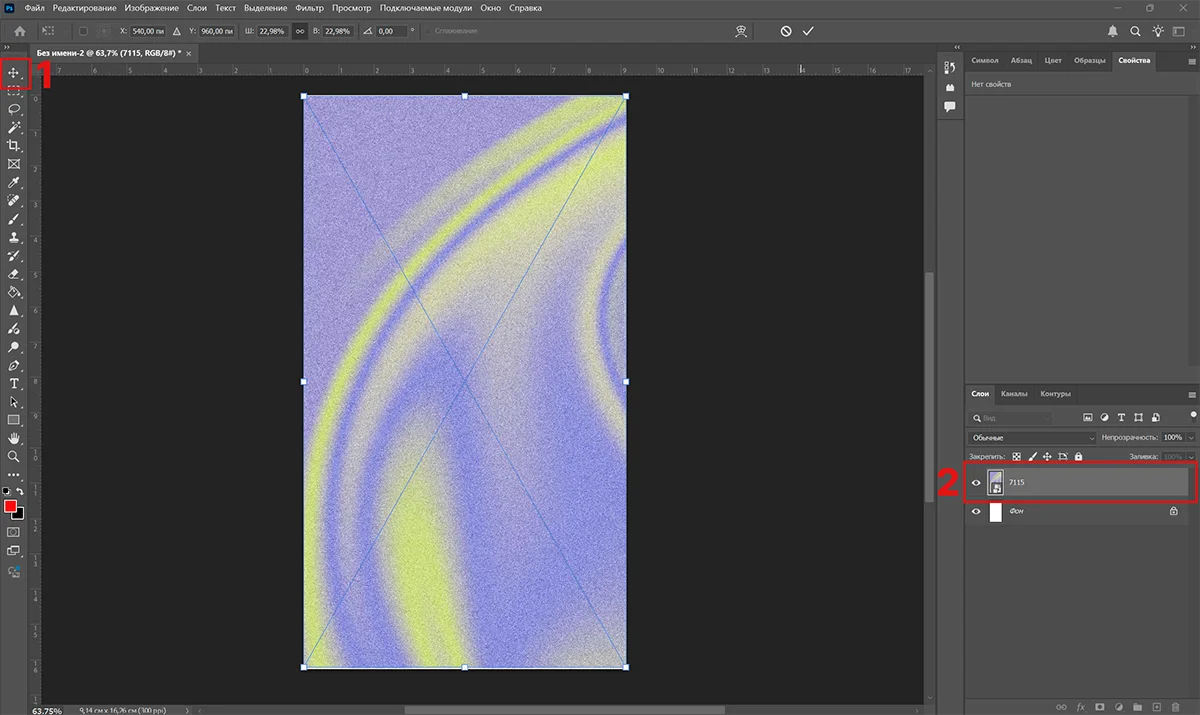Image resolution: width=1200 pixels, height=715 pixels.
Task: Select the Crop tool
Action: (14, 146)
